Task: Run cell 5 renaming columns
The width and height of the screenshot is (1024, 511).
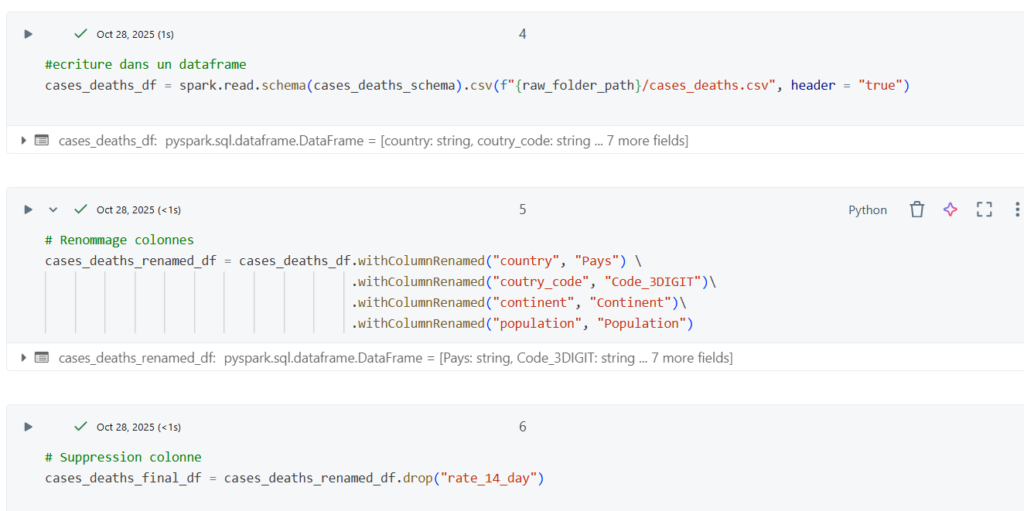Action: 28,210
